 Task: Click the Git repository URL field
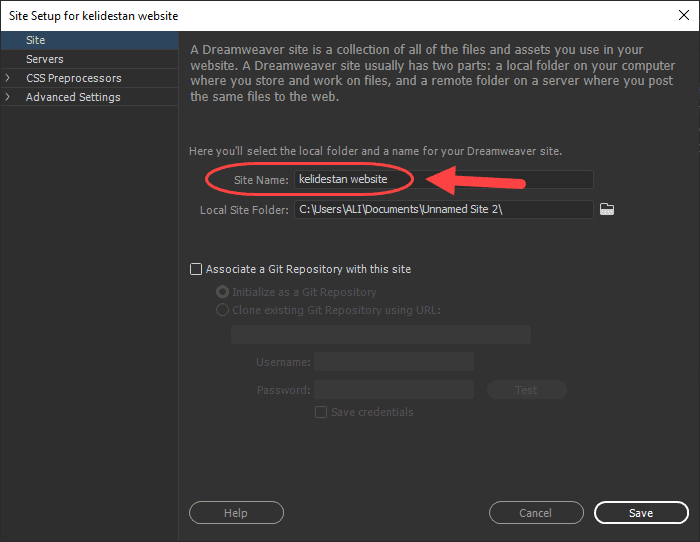pyautogui.click(x=381, y=334)
